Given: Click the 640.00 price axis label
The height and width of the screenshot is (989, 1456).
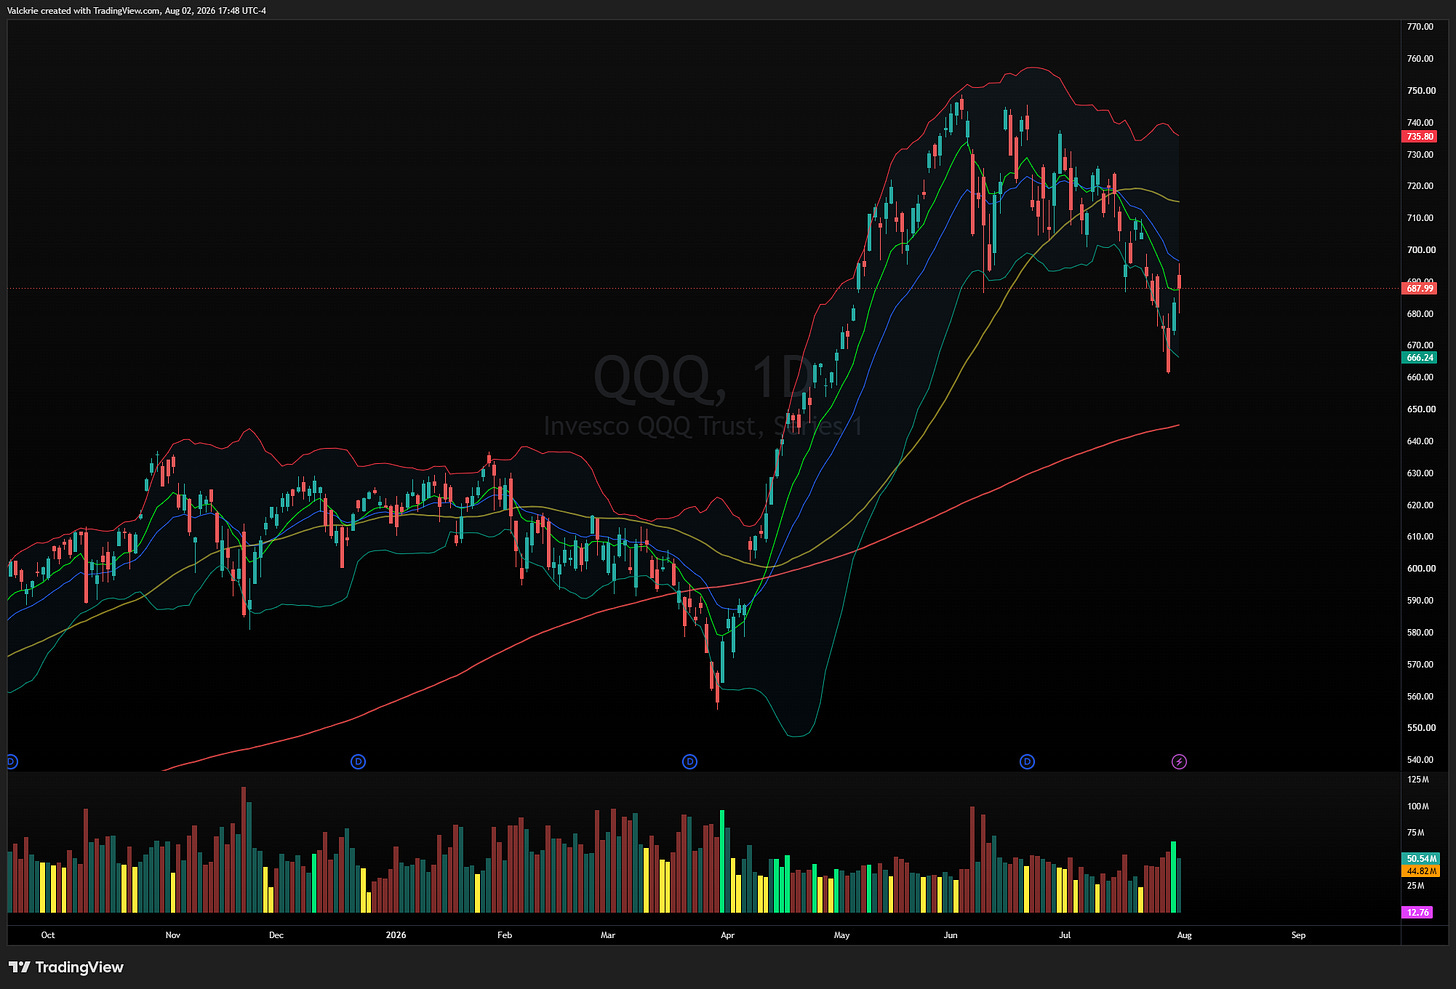Looking at the screenshot, I should click(x=1421, y=441).
